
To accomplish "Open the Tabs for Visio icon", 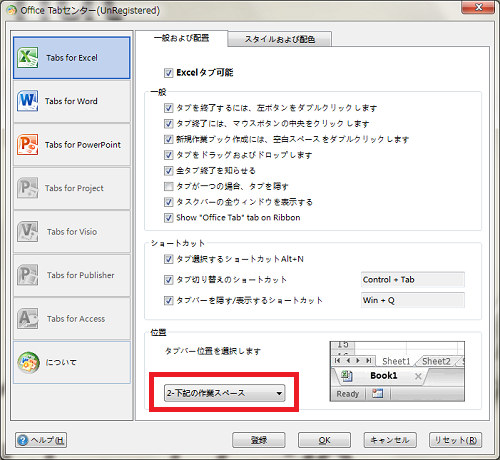I will point(28,232).
